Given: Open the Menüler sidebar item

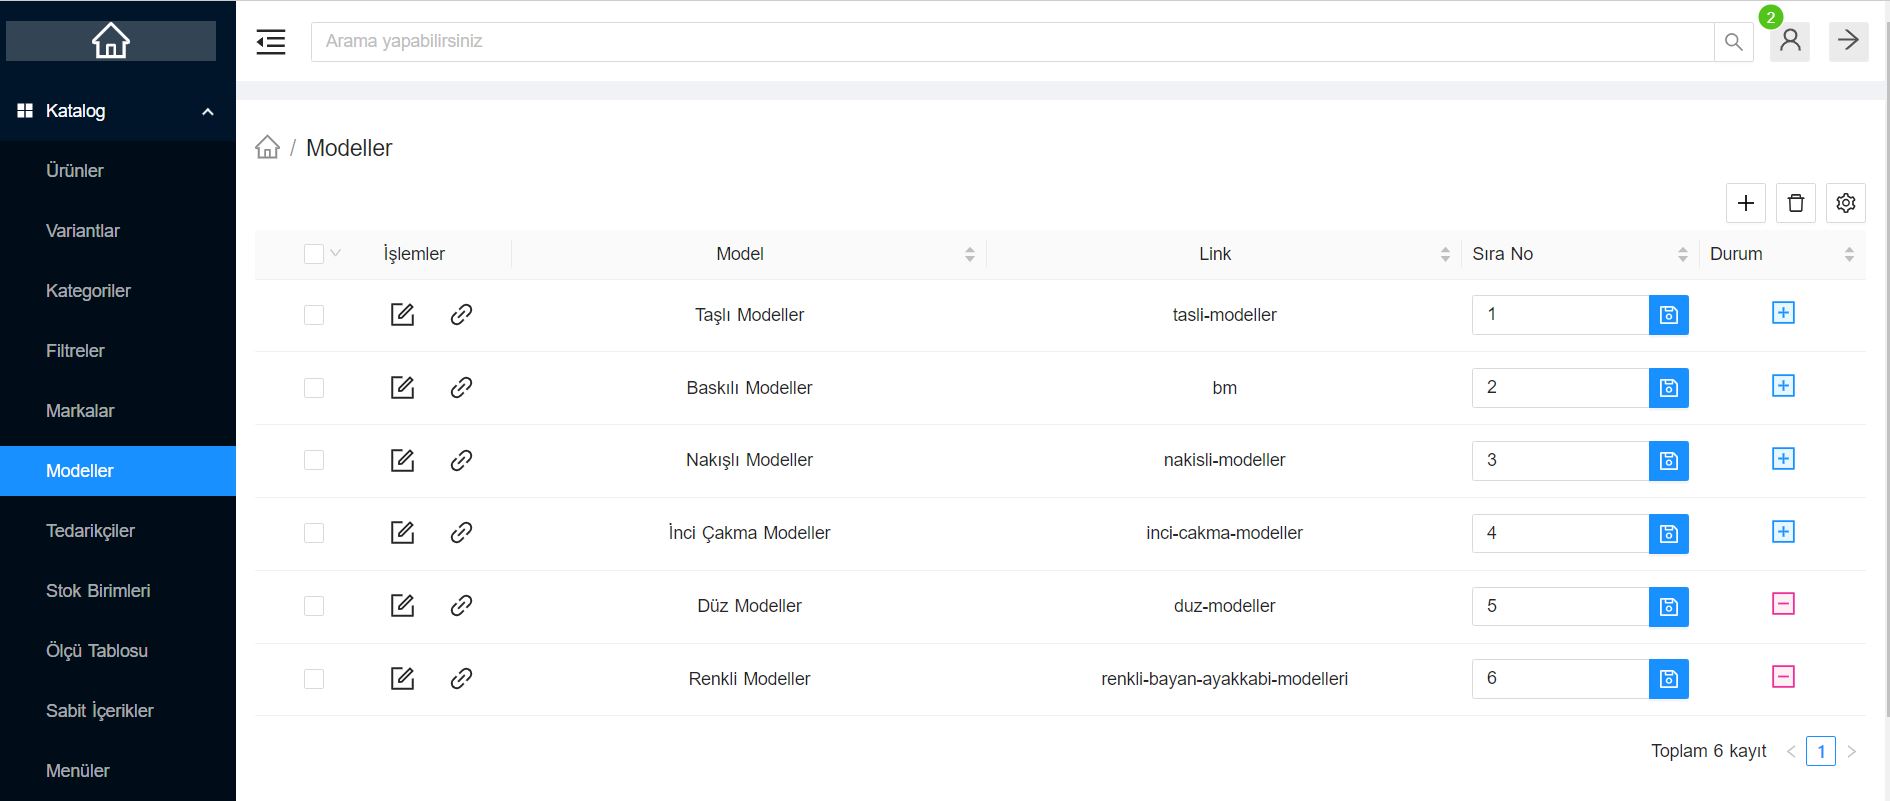Looking at the screenshot, I should click(118, 771).
